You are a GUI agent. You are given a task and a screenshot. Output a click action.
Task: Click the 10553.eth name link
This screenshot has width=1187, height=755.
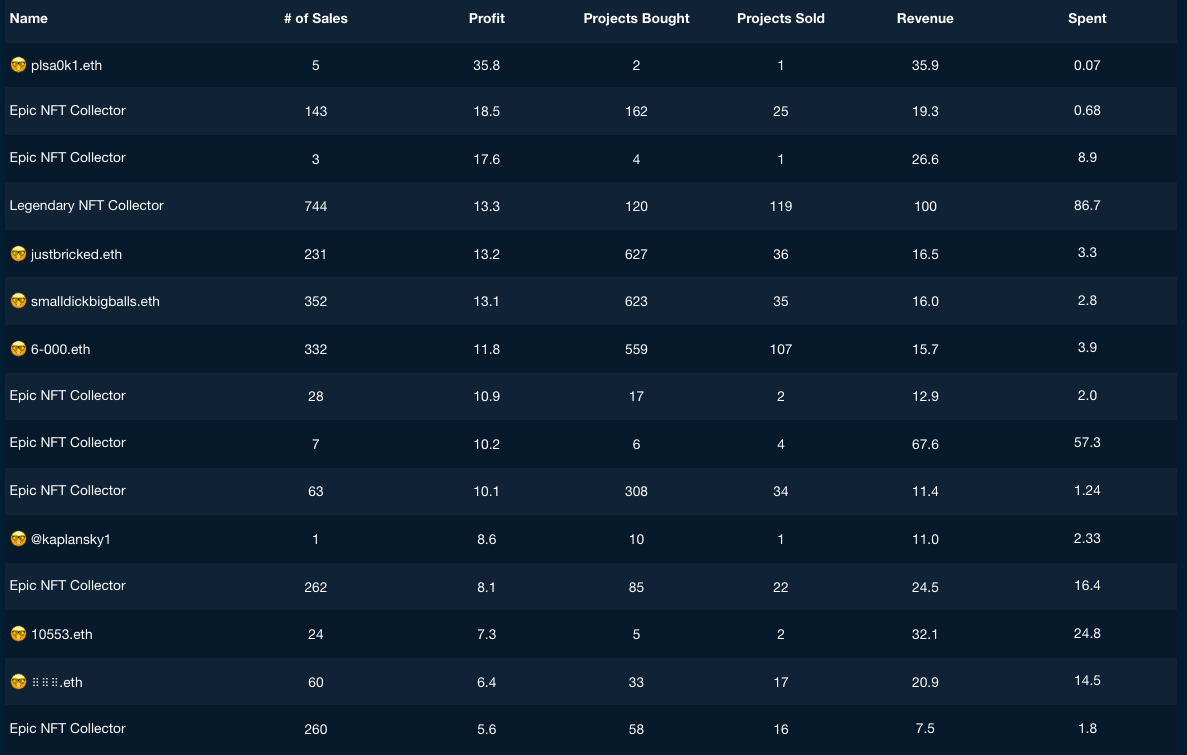point(62,634)
